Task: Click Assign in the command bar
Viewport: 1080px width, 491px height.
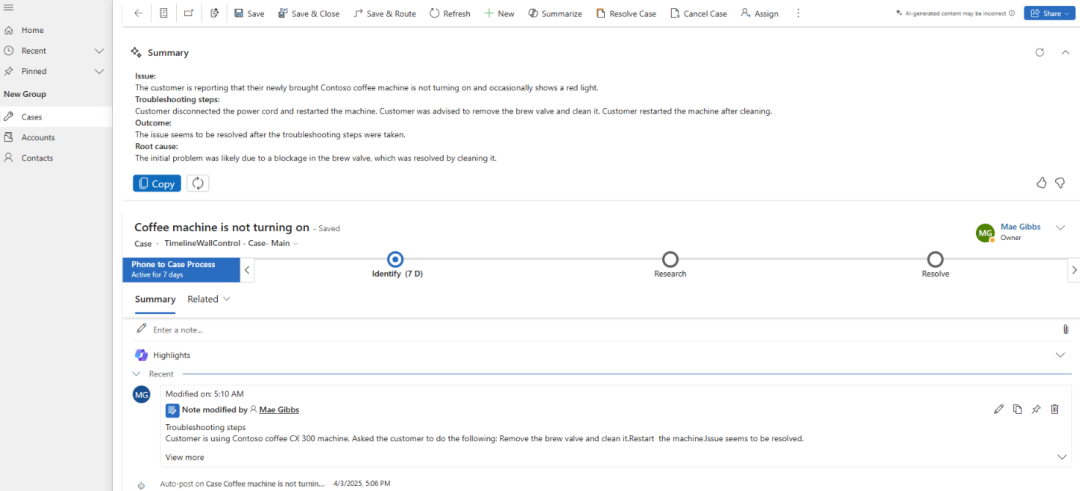Action: [760, 14]
